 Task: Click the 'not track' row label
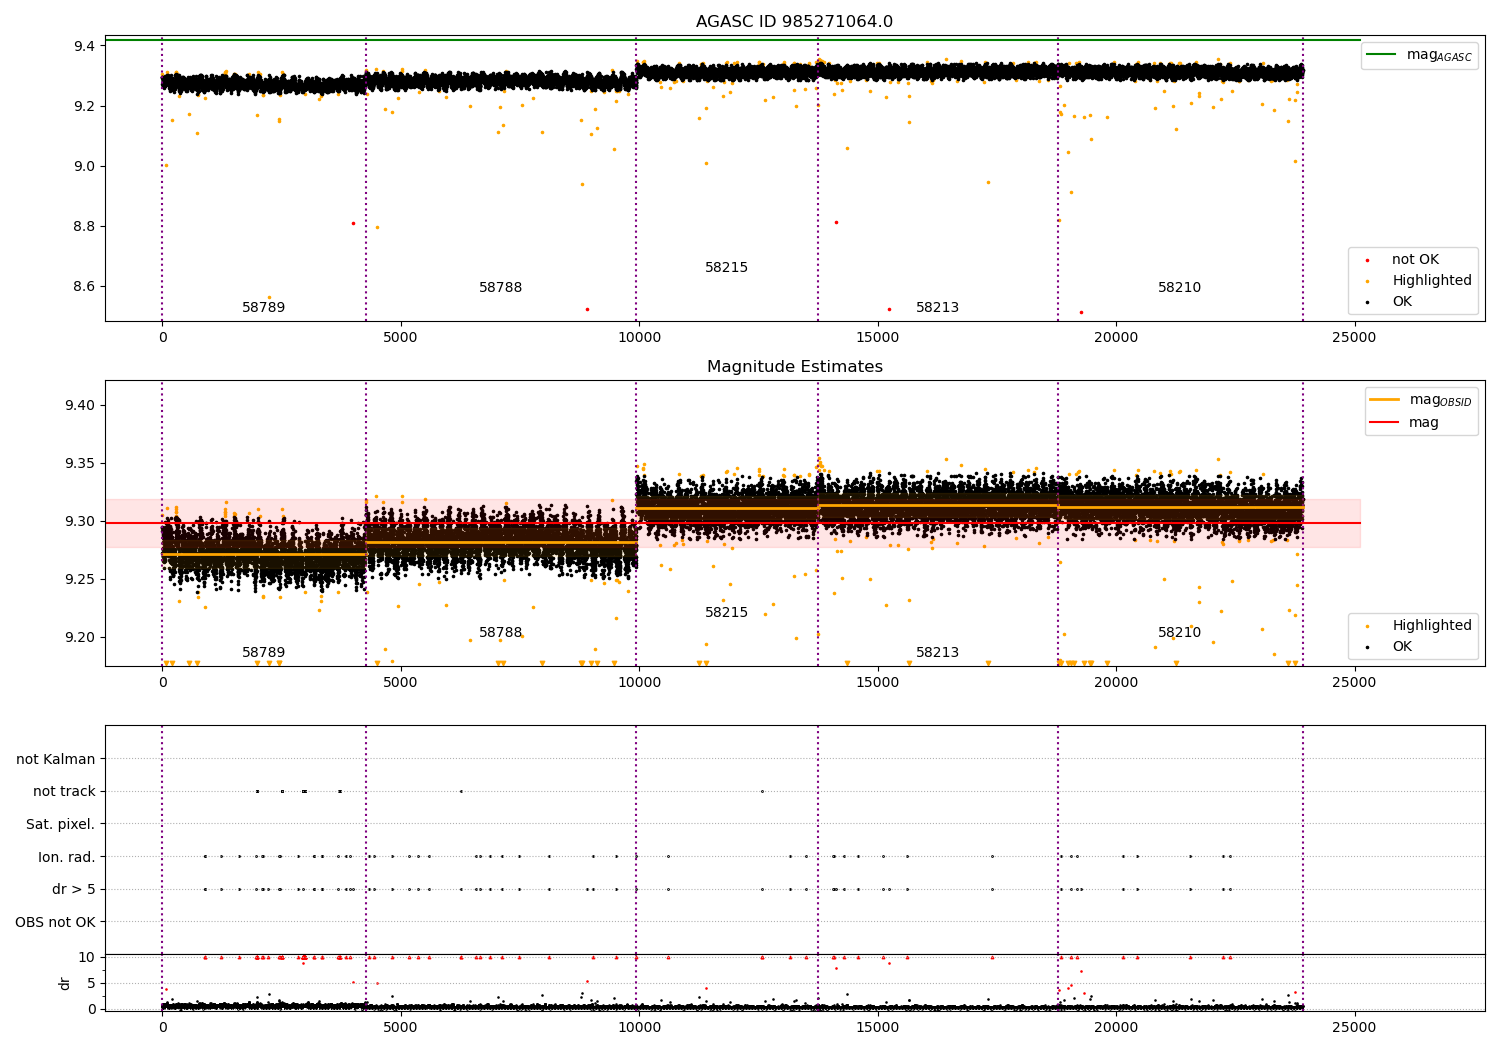click(x=64, y=791)
